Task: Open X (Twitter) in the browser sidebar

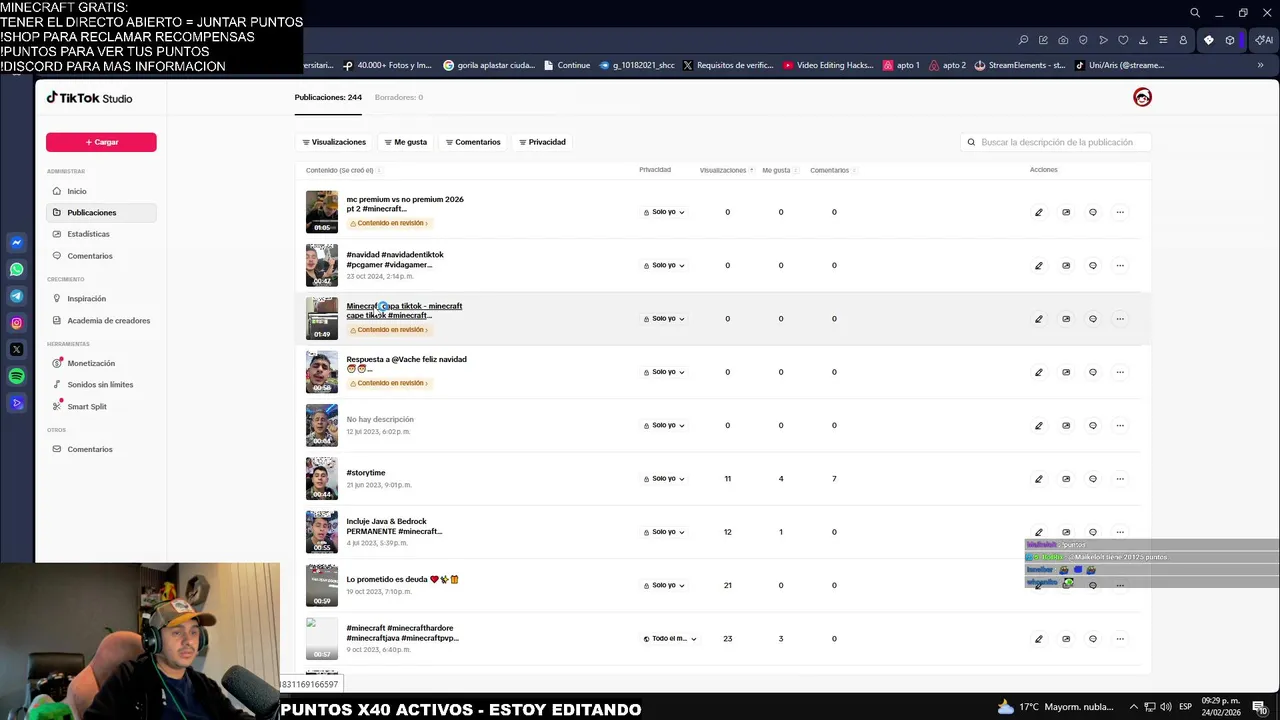Action: 16,350
